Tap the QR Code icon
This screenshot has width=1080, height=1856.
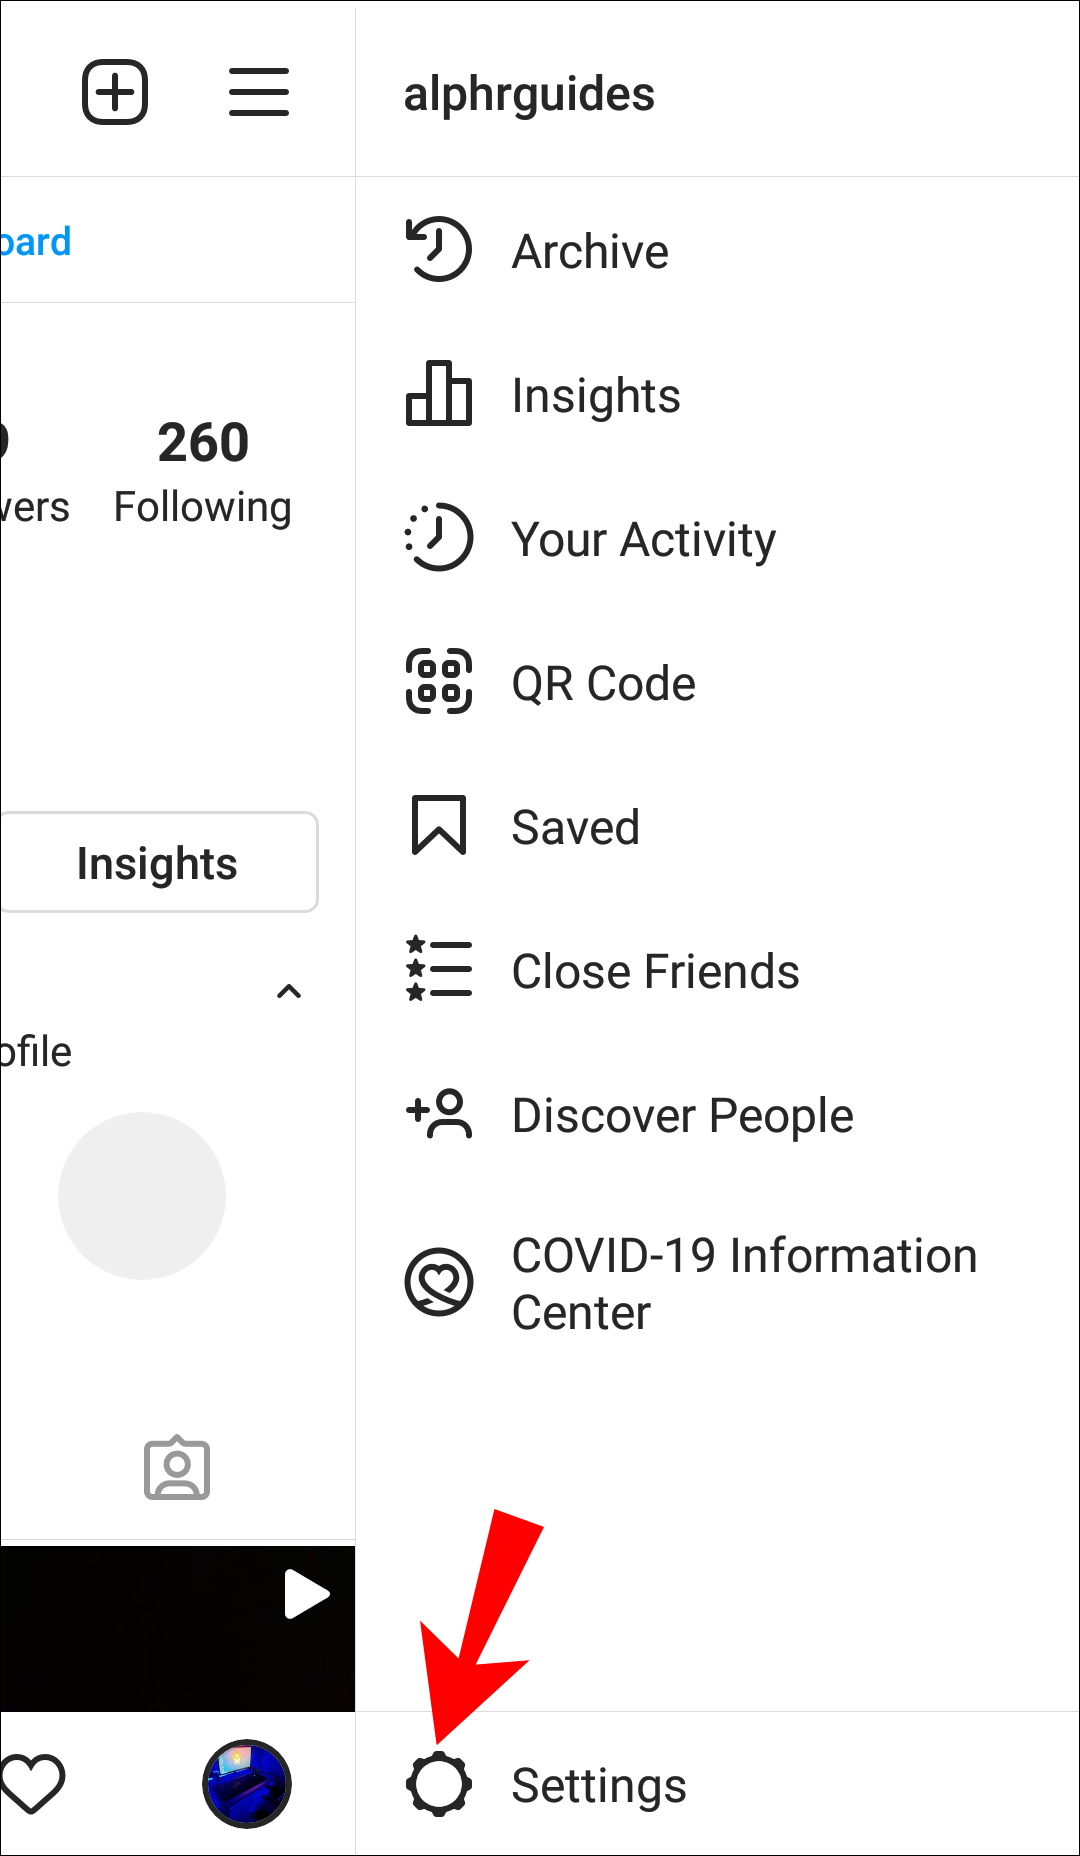(438, 682)
